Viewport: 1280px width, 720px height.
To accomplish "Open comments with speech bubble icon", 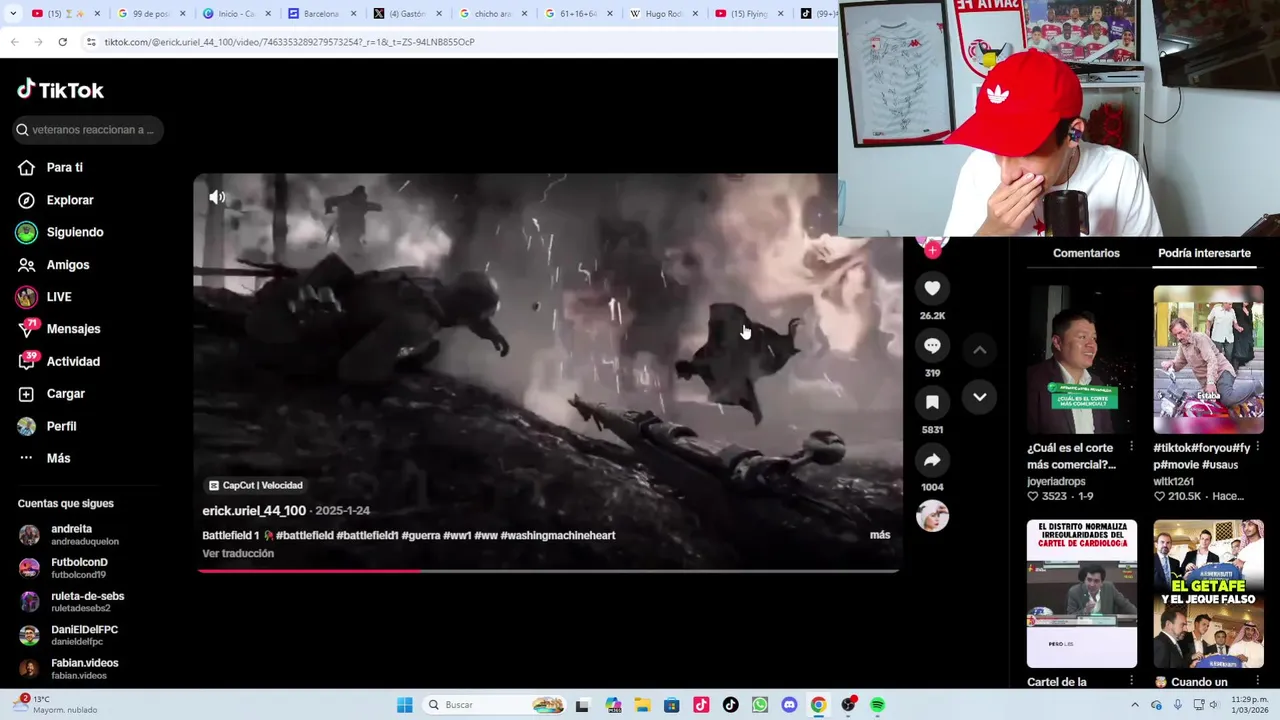I will click(x=932, y=346).
